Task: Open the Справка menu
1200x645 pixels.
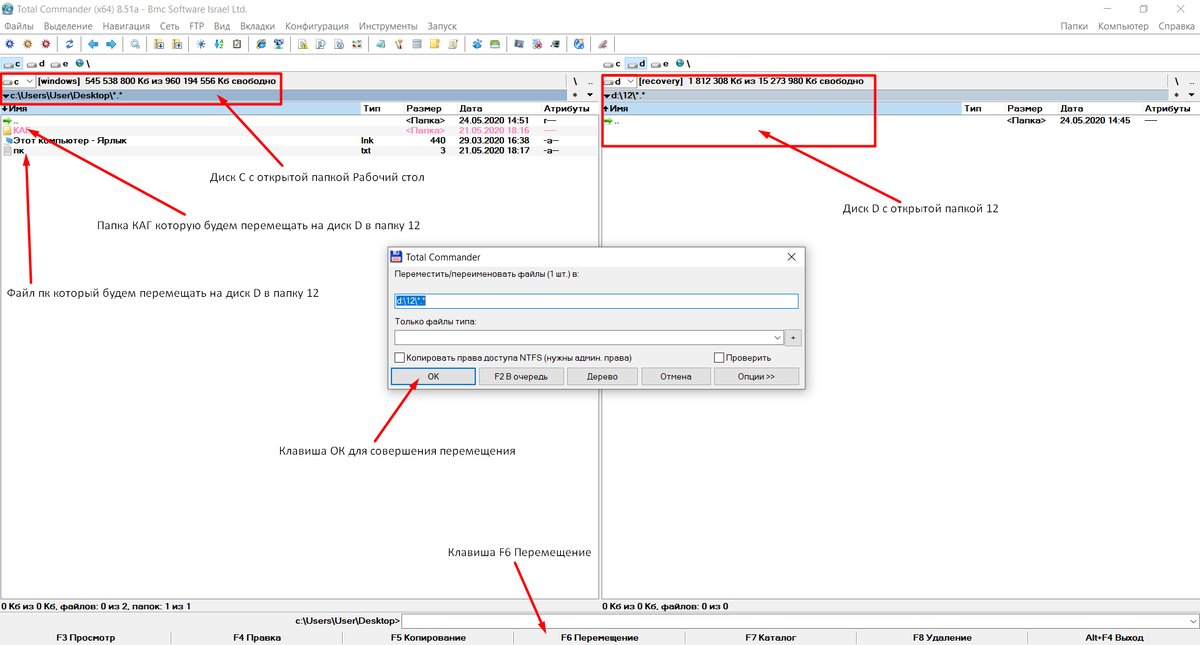Action: 1176,26
